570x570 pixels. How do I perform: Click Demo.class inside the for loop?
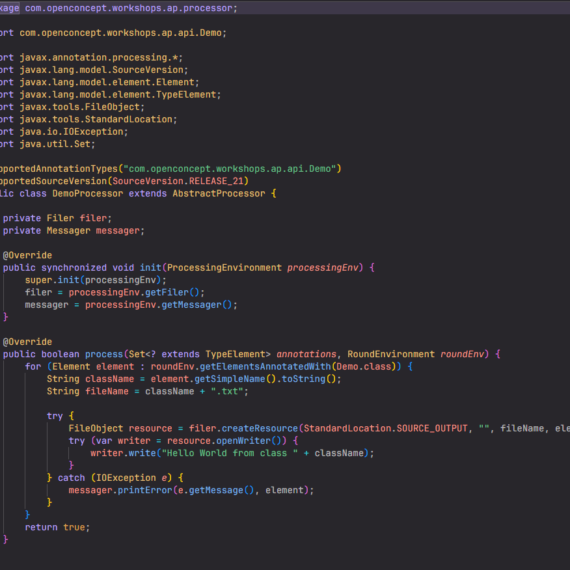pyautogui.click(x=364, y=366)
